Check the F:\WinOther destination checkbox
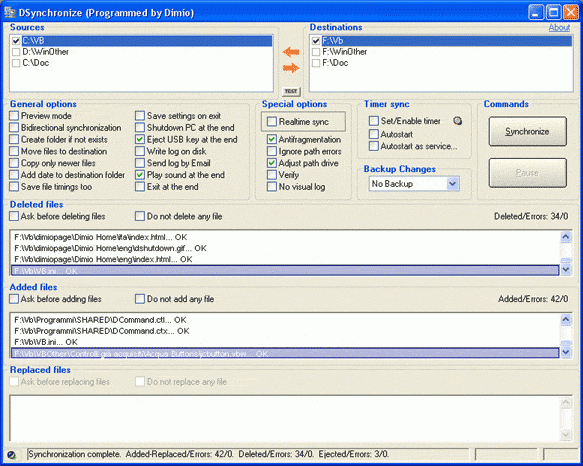The width and height of the screenshot is (583, 466). coord(316,52)
